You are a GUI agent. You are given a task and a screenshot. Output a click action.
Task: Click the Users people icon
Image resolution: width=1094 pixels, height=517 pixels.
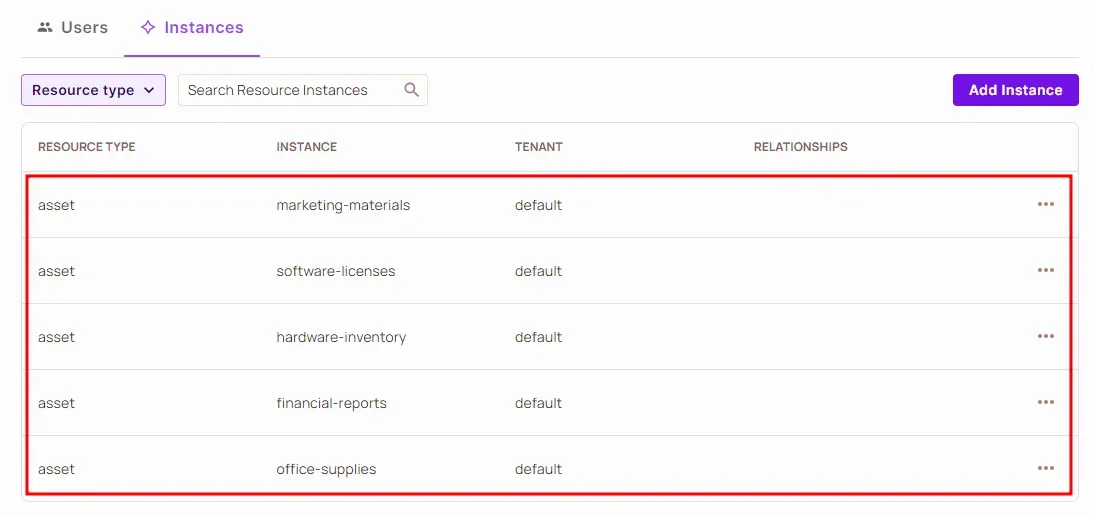pos(45,28)
